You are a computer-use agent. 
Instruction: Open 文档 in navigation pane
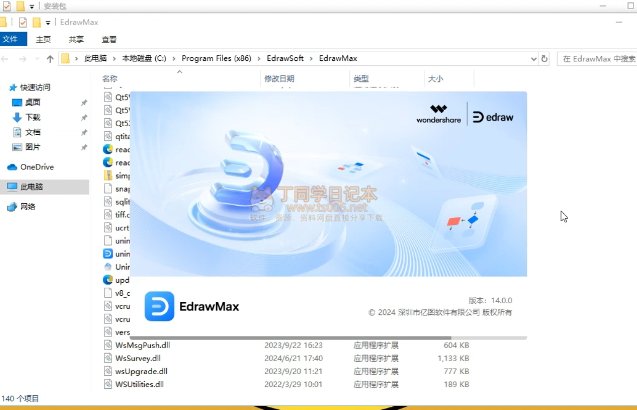32,132
